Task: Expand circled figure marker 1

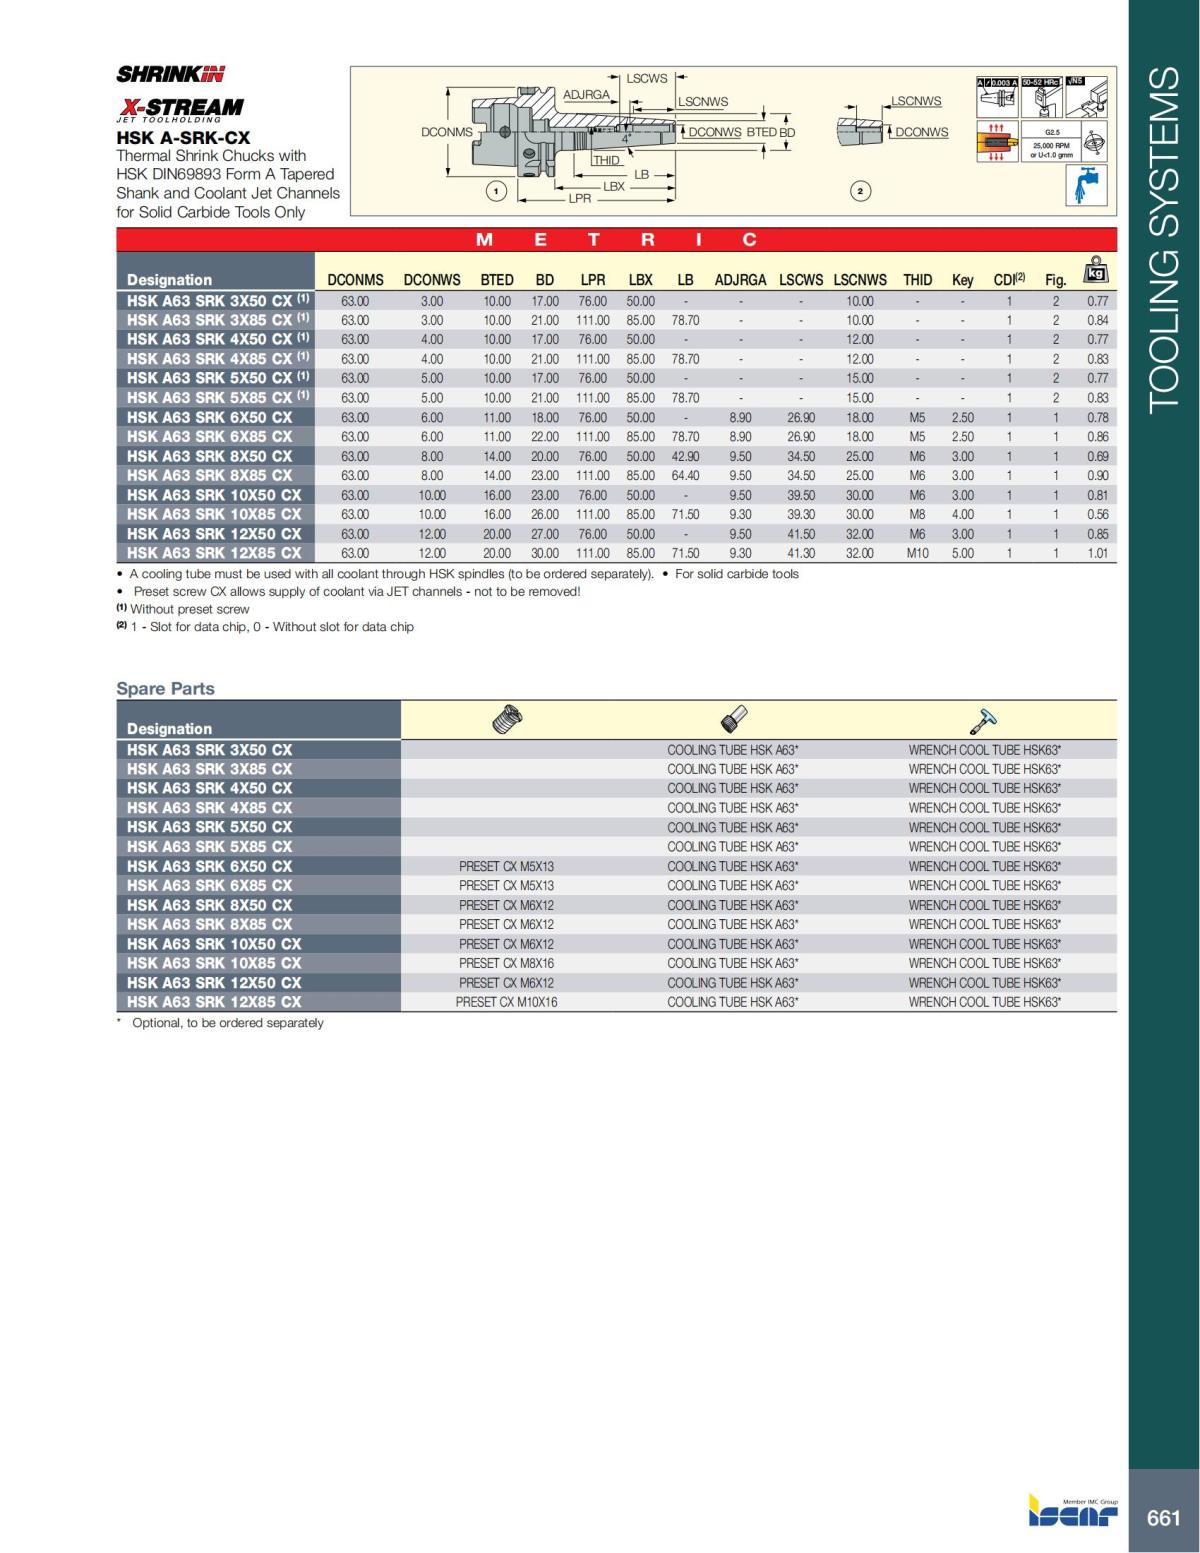Action: coord(496,189)
